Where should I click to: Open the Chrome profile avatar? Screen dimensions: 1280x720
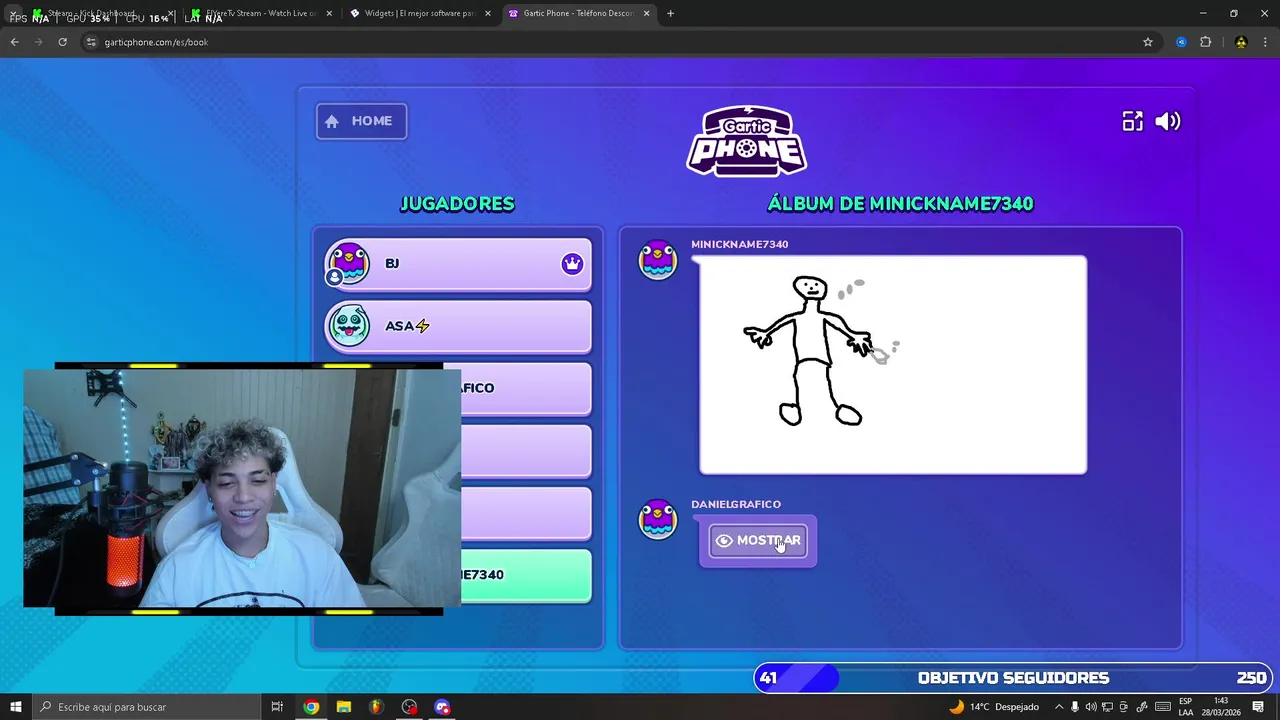[1241, 42]
